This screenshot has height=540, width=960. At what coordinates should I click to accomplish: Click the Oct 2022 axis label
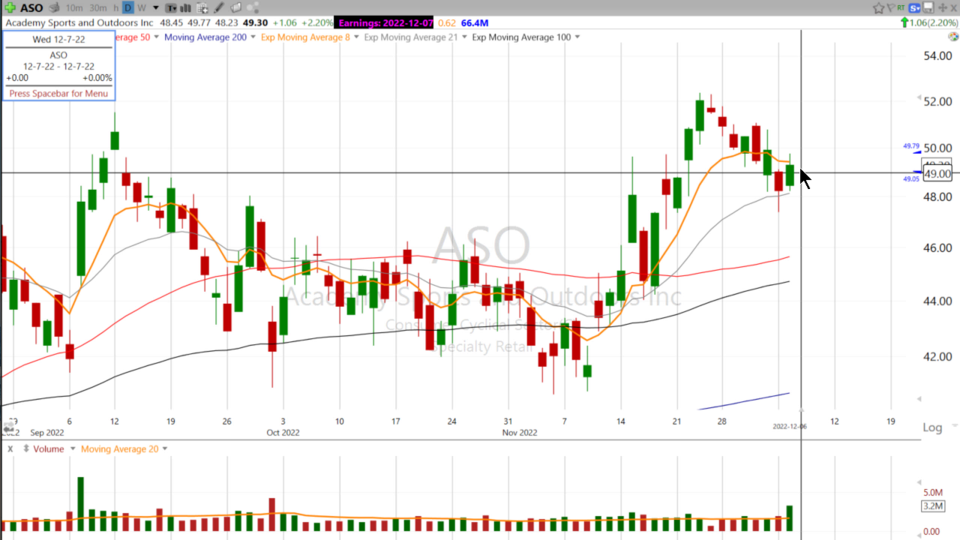pos(283,432)
